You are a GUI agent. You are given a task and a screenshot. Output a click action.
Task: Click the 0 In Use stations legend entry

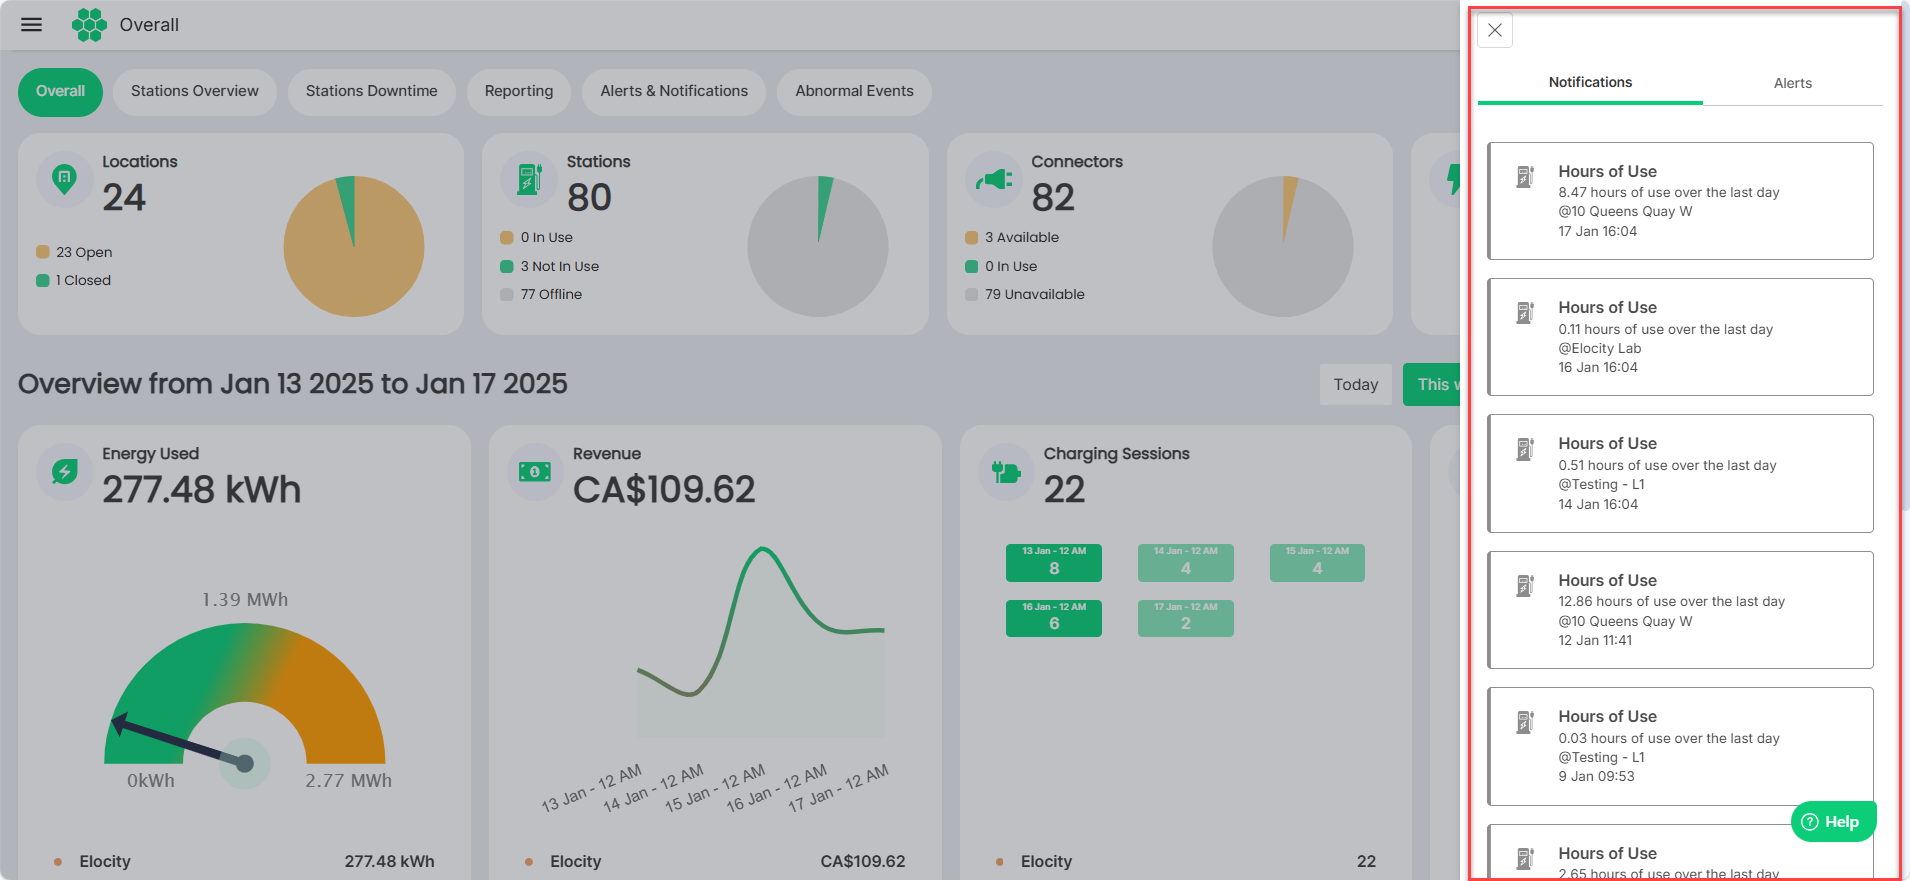click(537, 237)
